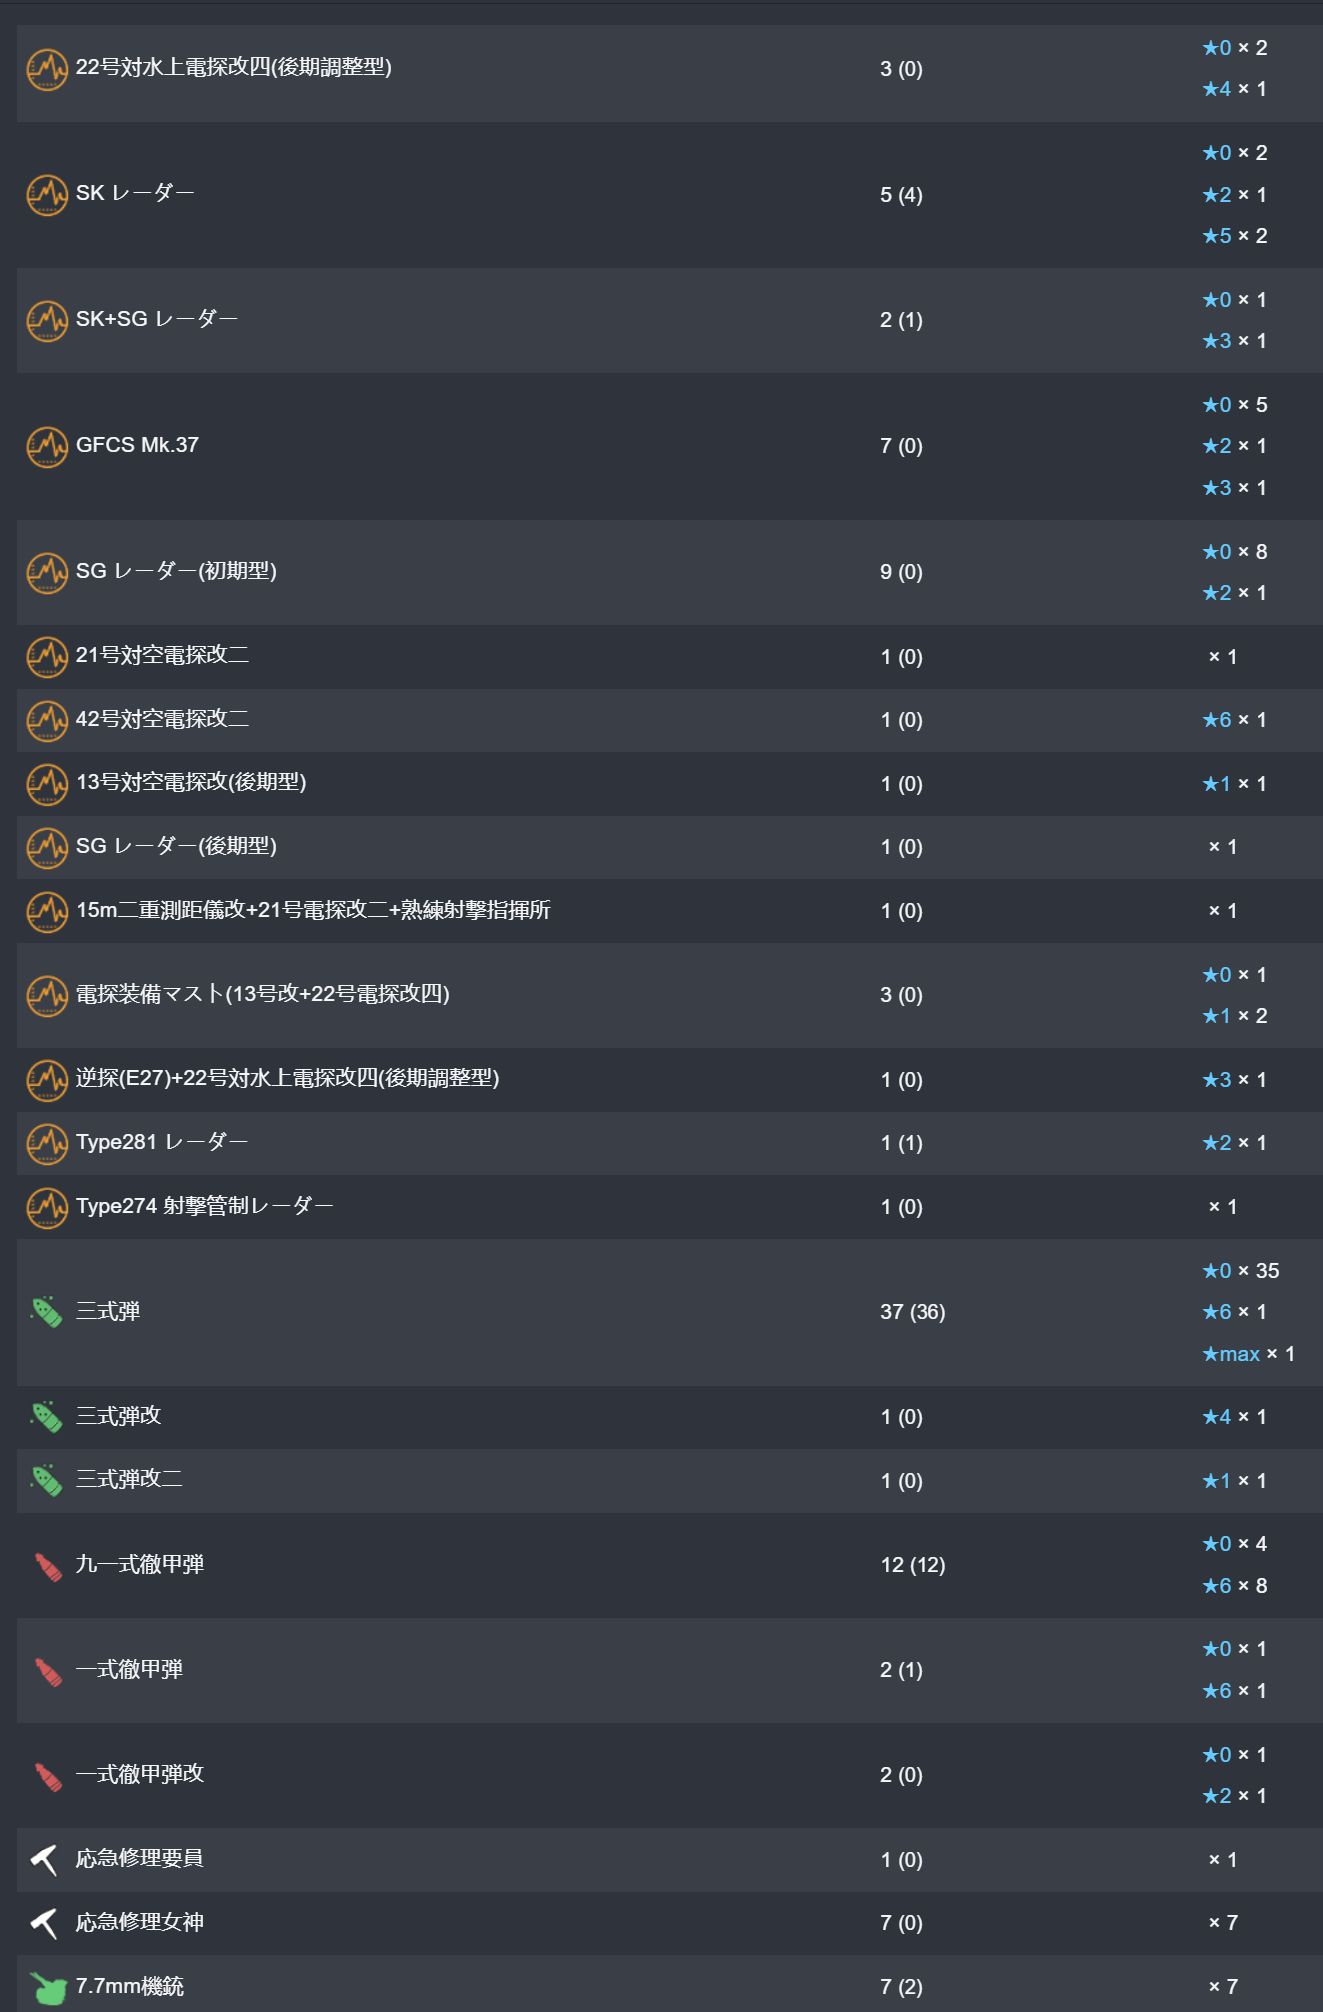Click the radar icon next to GFCS Mk.37
This screenshot has width=1323, height=2012.
(47, 447)
